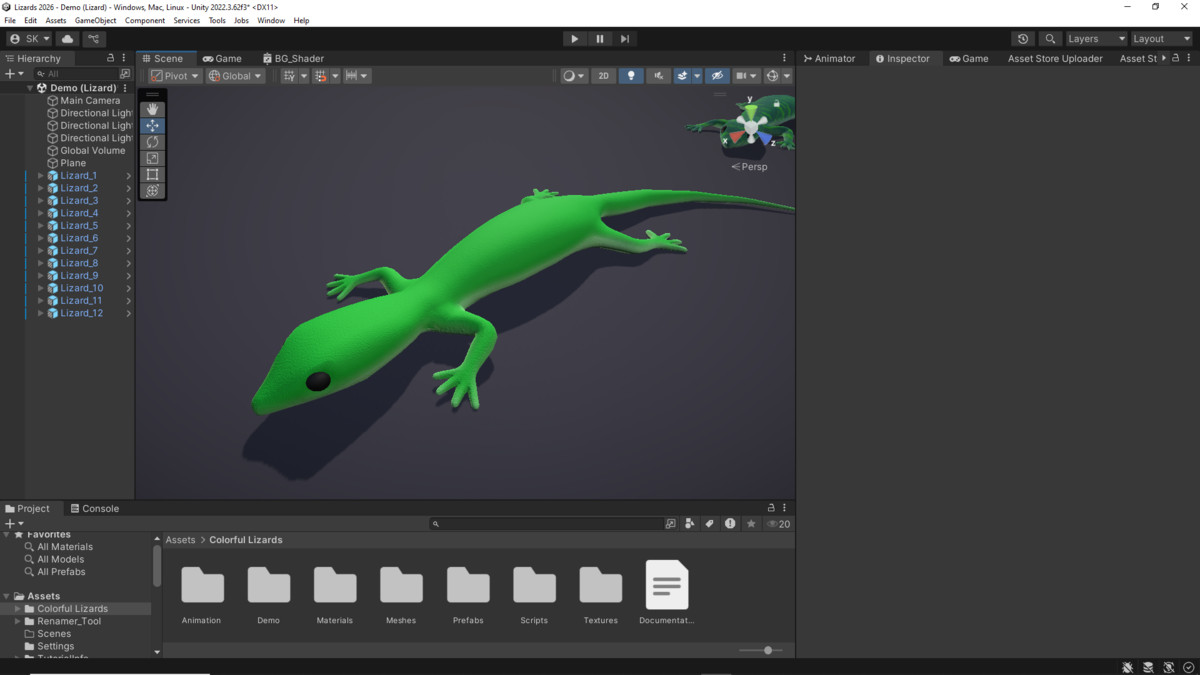Viewport: 1200px width, 675px height.
Task: Select the Scale tool
Action: [x=151, y=157]
